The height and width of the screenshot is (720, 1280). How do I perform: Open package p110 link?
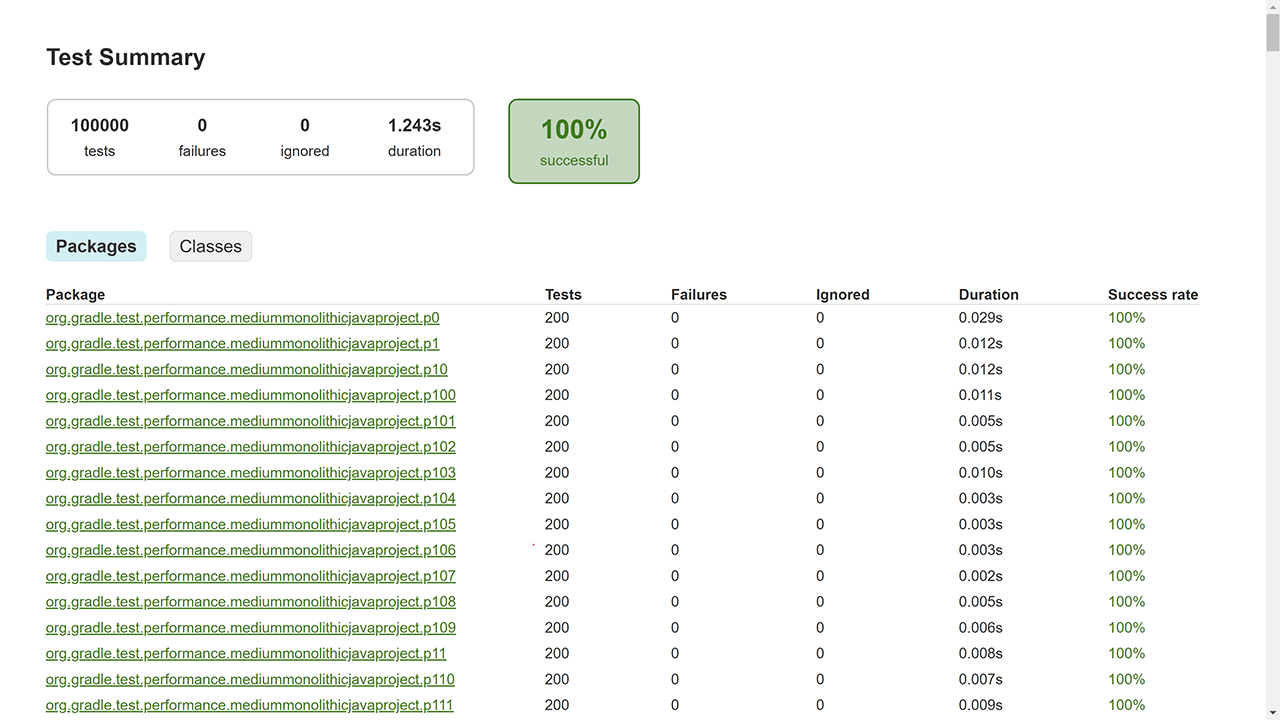pyautogui.click(x=250, y=680)
